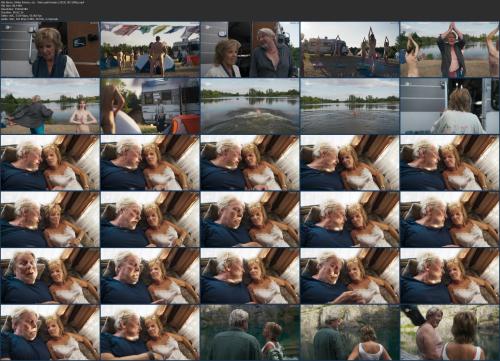Select frame of green-jacket man and woman facing pond
Viewport: 500px width, 361px height.
pos(250,332)
